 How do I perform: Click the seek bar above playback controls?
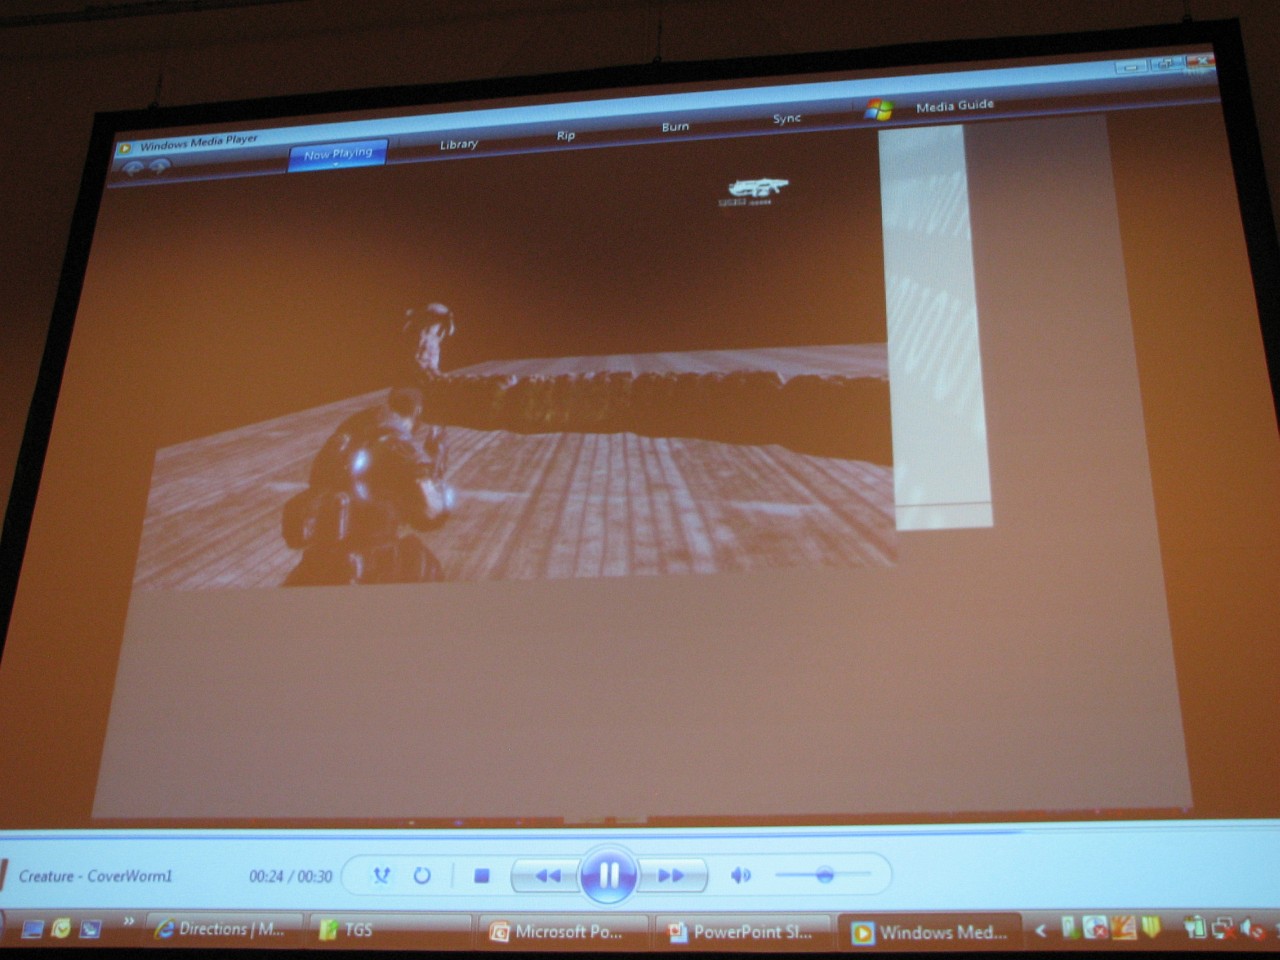tap(640, 830)
